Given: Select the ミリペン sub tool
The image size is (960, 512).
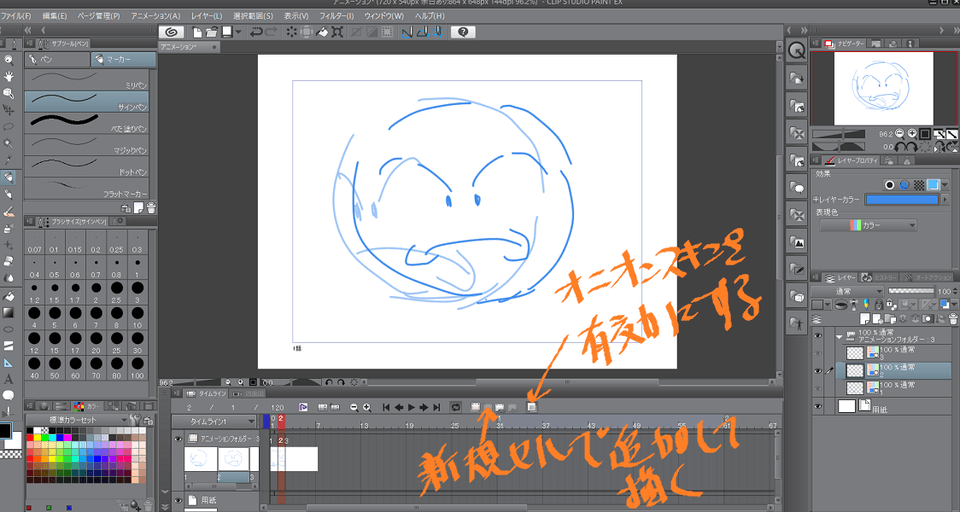Looking at the screenshot, I should point(88,79).
